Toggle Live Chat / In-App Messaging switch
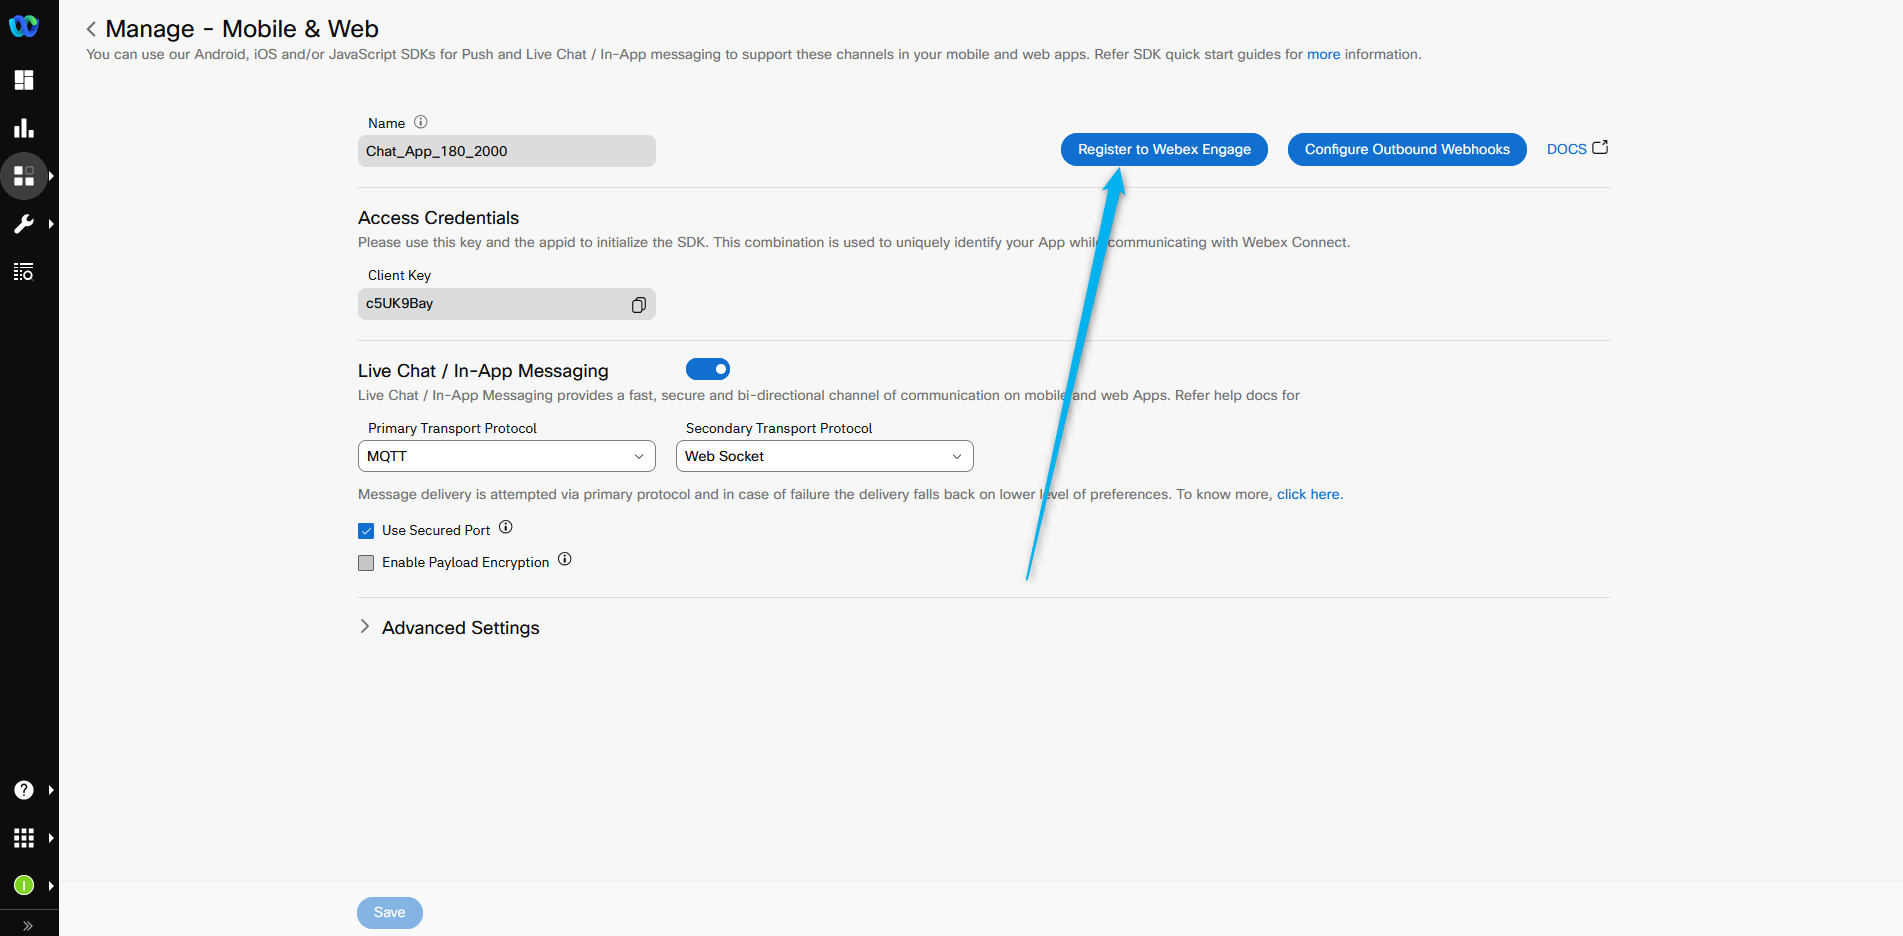Viewport: 1903px width, 936px height. pos(708,369)
